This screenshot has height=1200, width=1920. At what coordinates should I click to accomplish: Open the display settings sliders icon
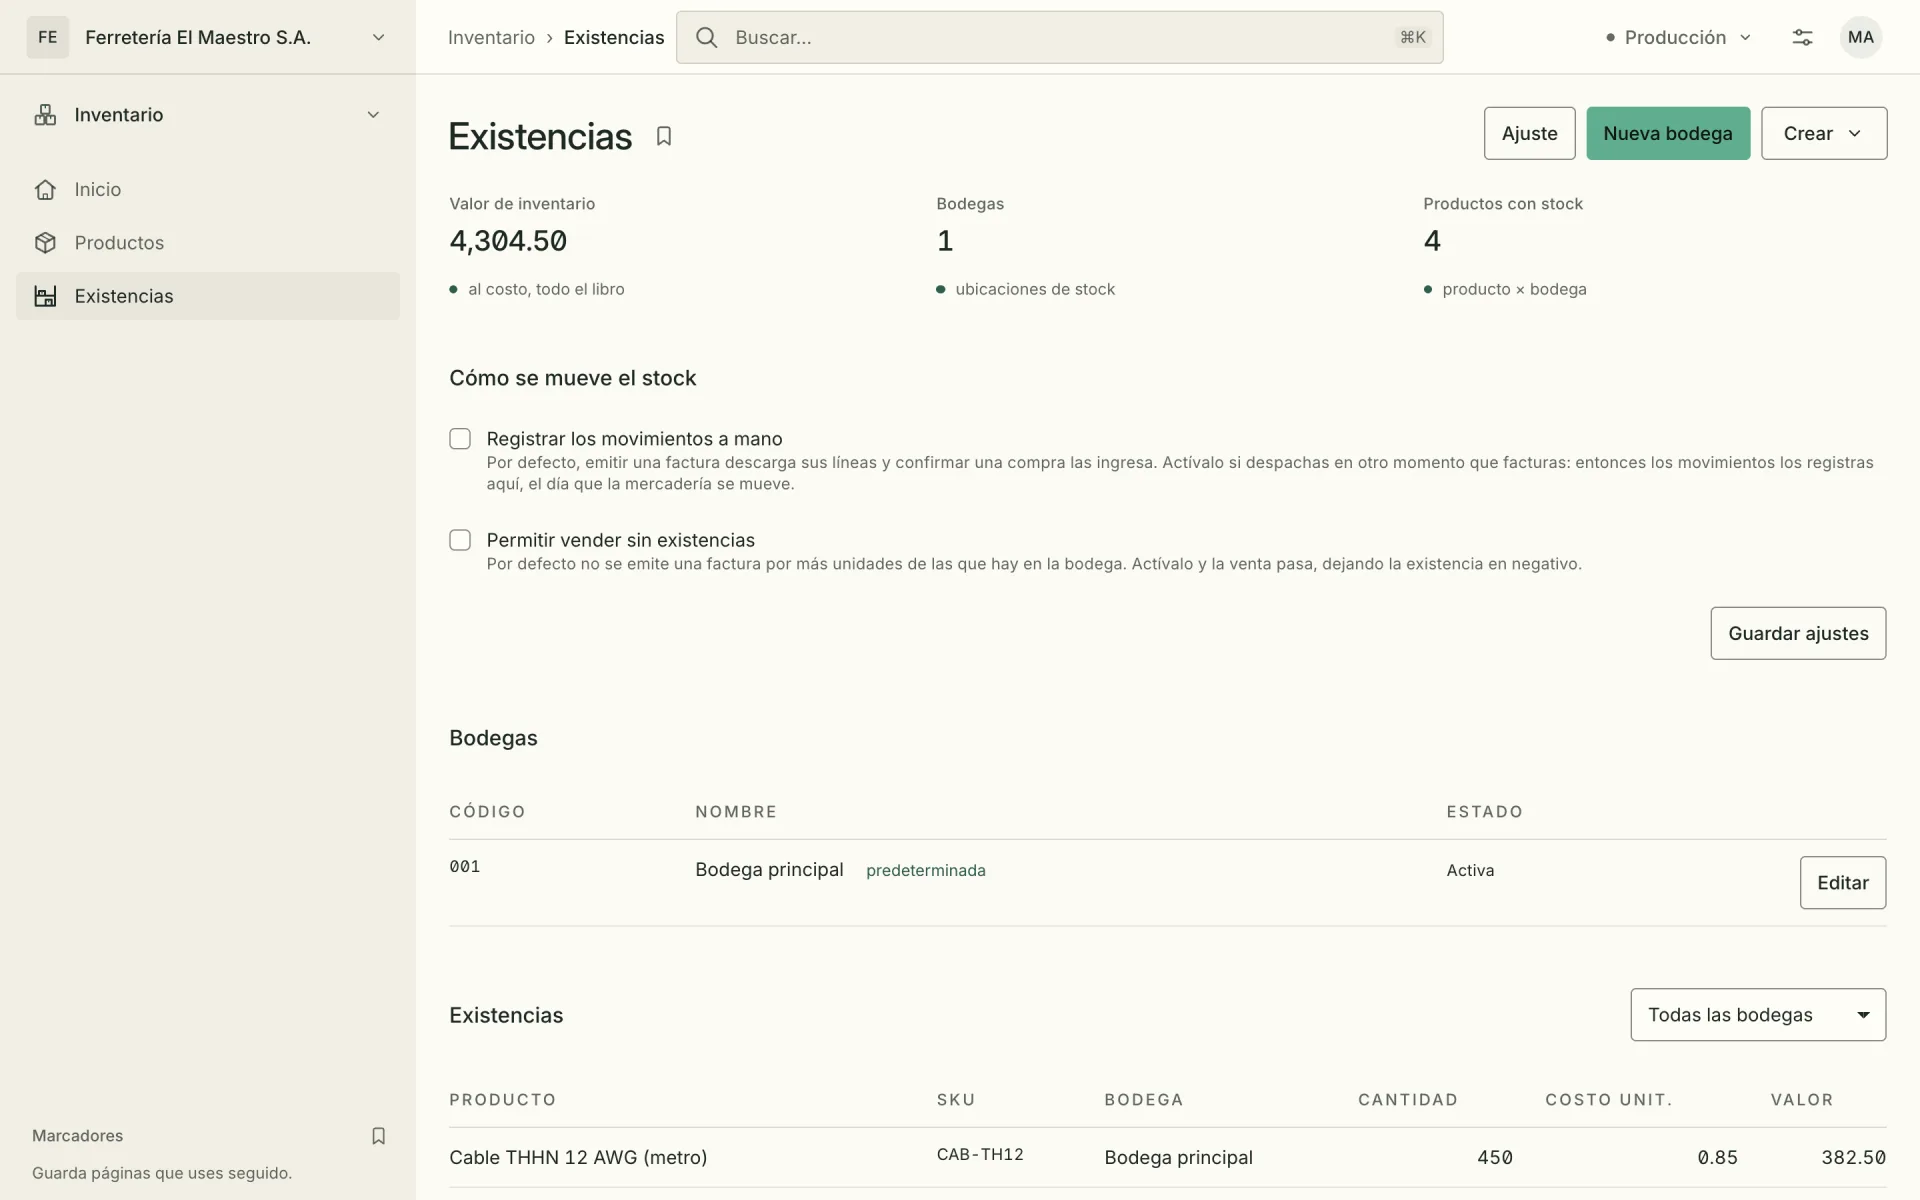(x=1802, y=37)
